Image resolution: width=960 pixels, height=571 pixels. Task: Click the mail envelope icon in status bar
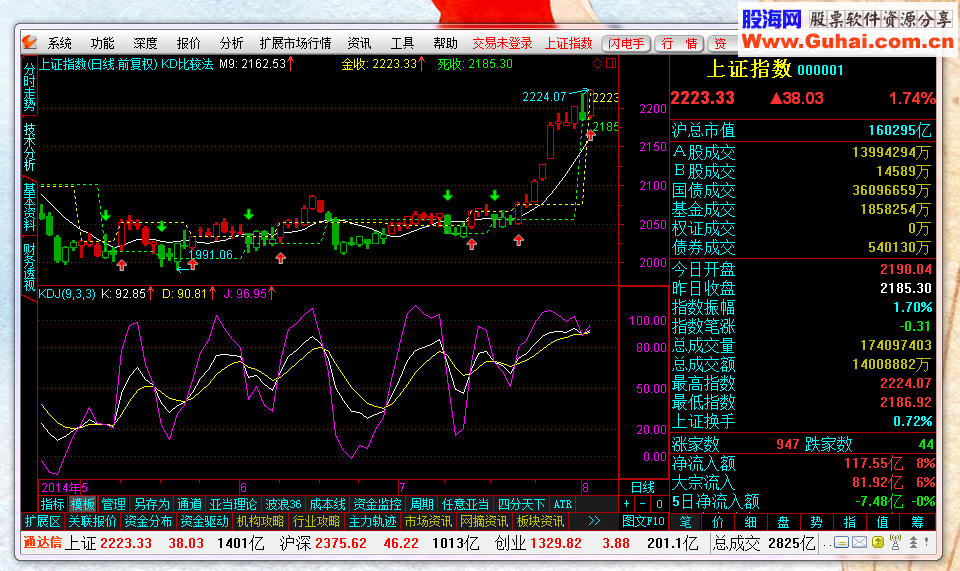(859, 542)
